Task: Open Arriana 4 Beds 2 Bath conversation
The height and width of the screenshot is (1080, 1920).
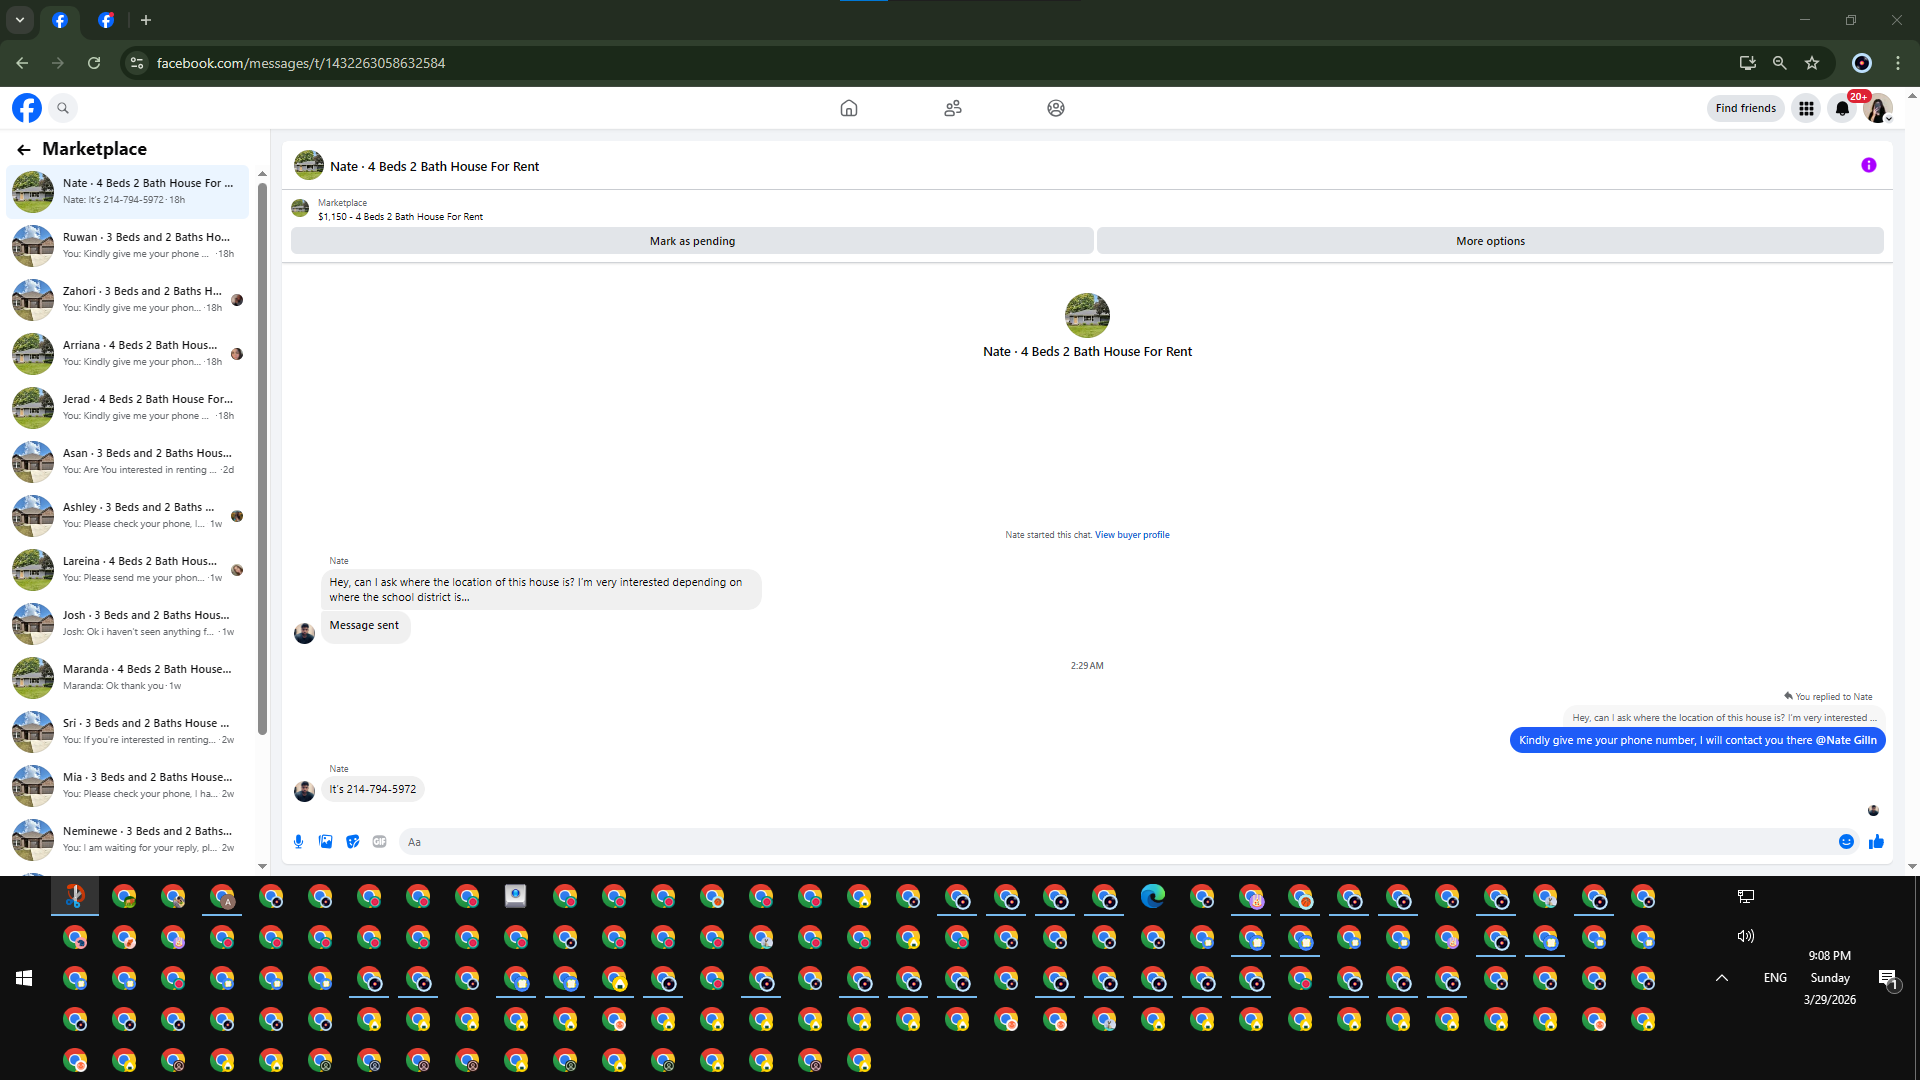Action: pos(128,354)
